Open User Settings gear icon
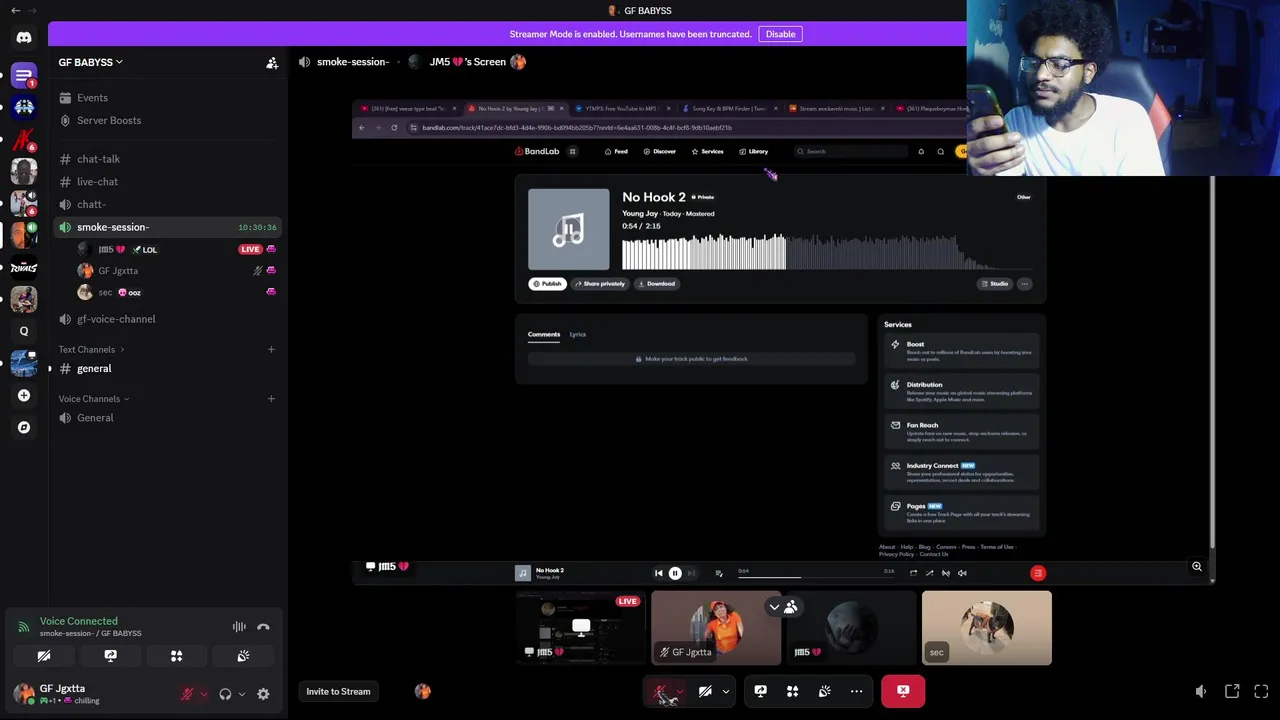 [263, 694]
